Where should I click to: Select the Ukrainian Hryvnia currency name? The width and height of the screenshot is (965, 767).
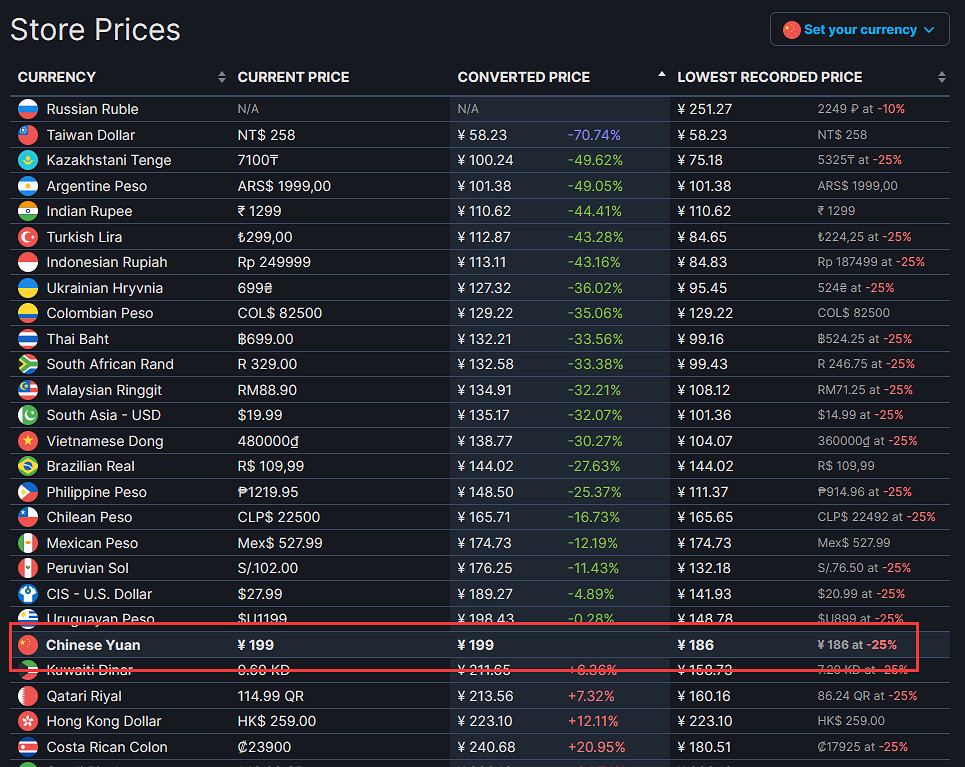click(104, 288)
